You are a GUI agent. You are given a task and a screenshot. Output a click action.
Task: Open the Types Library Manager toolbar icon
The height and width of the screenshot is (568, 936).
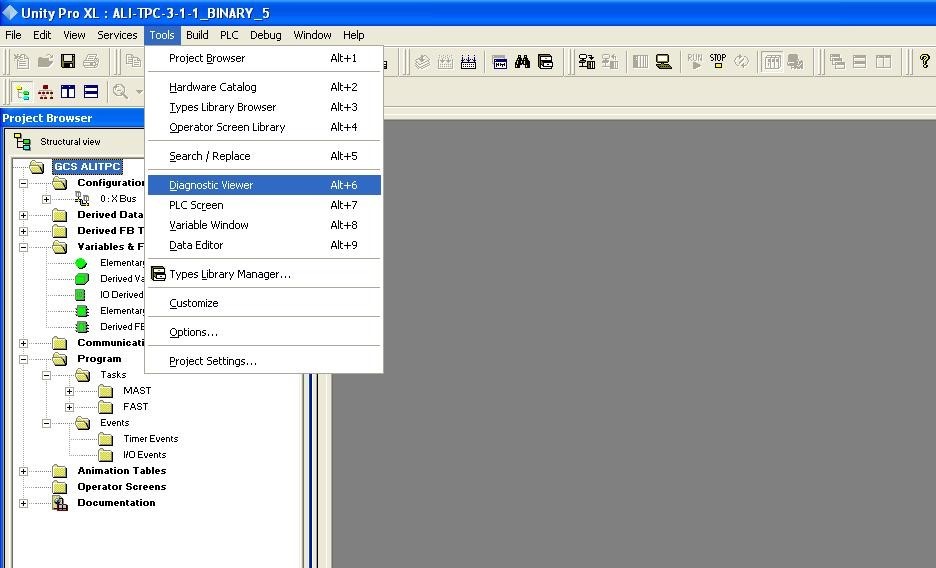coord(546,61)
